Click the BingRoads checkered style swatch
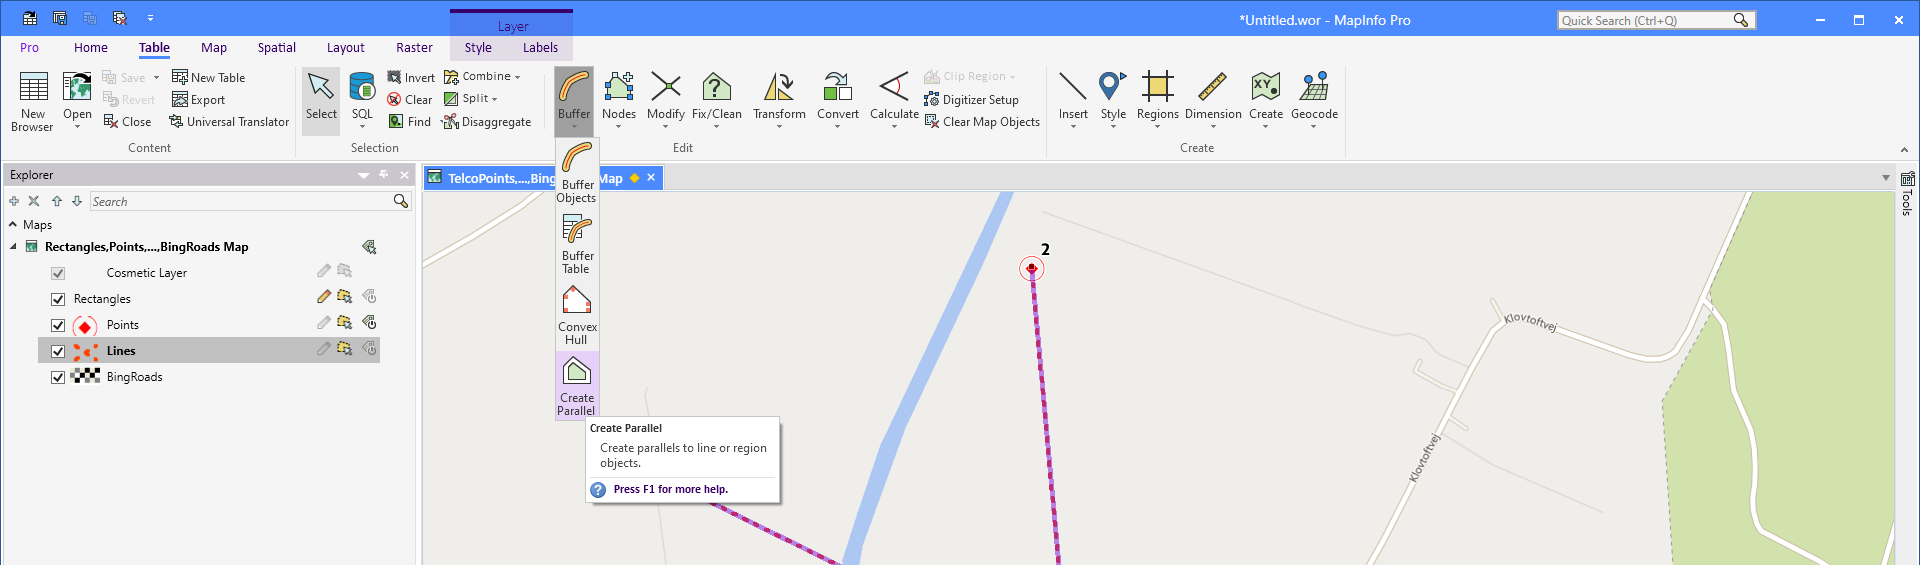Screen dimensions: 1920x565 click(85, 376)
